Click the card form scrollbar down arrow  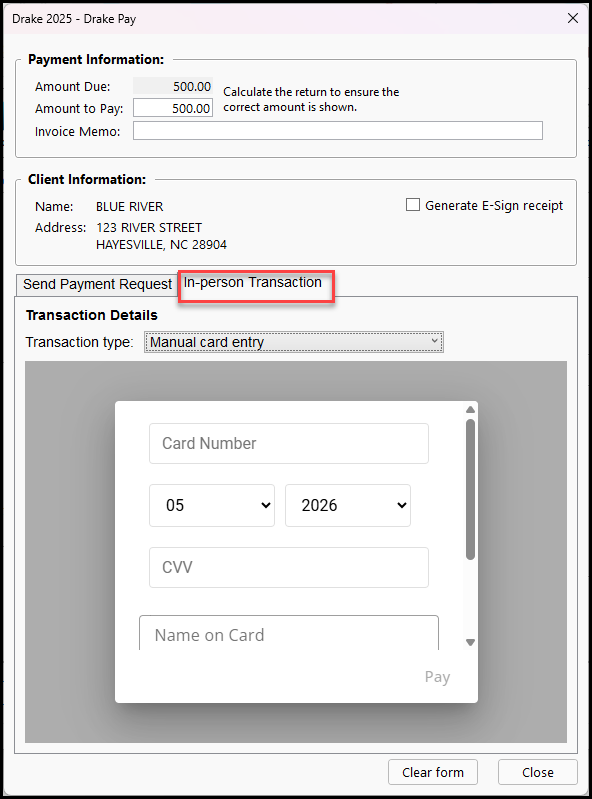click(x=471, y=643)
